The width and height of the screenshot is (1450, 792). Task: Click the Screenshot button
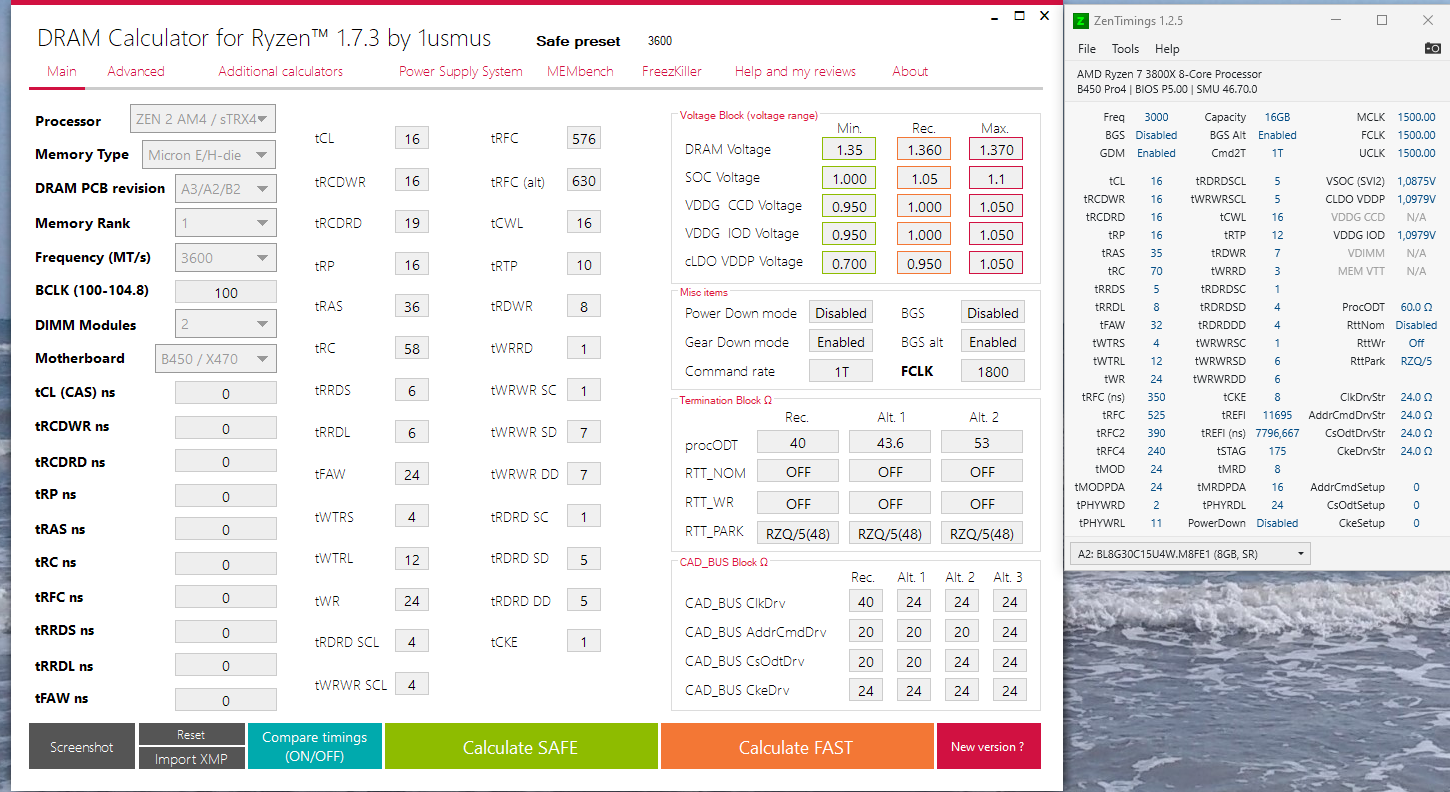pyautogui.click(x=82, y=747)
